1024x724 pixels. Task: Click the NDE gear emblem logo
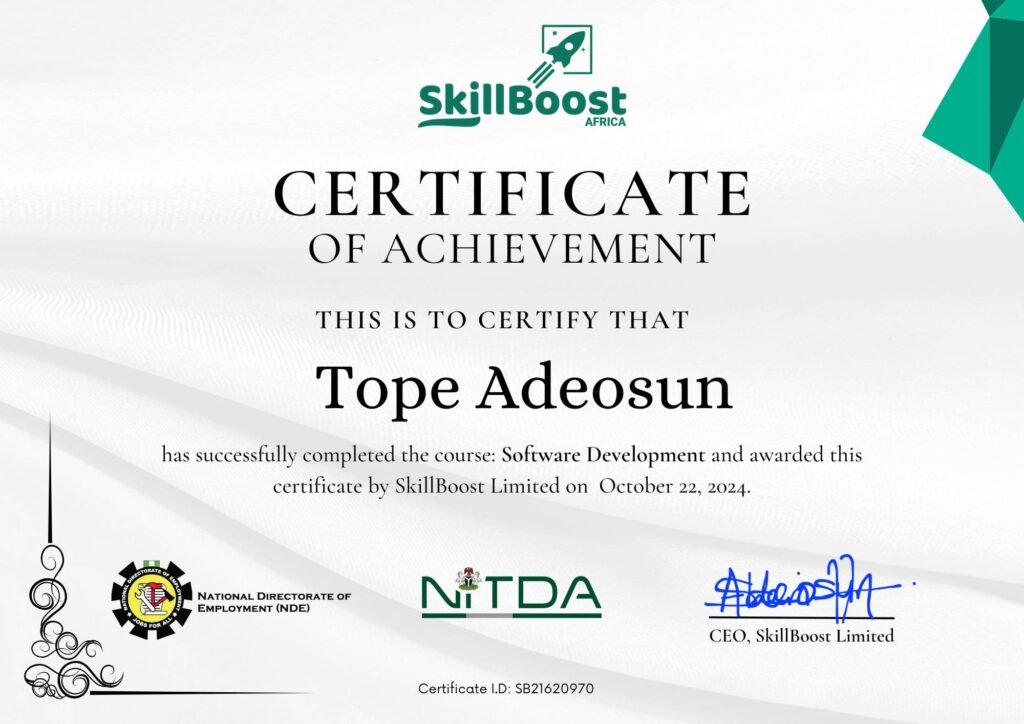[x=153, y=599]
